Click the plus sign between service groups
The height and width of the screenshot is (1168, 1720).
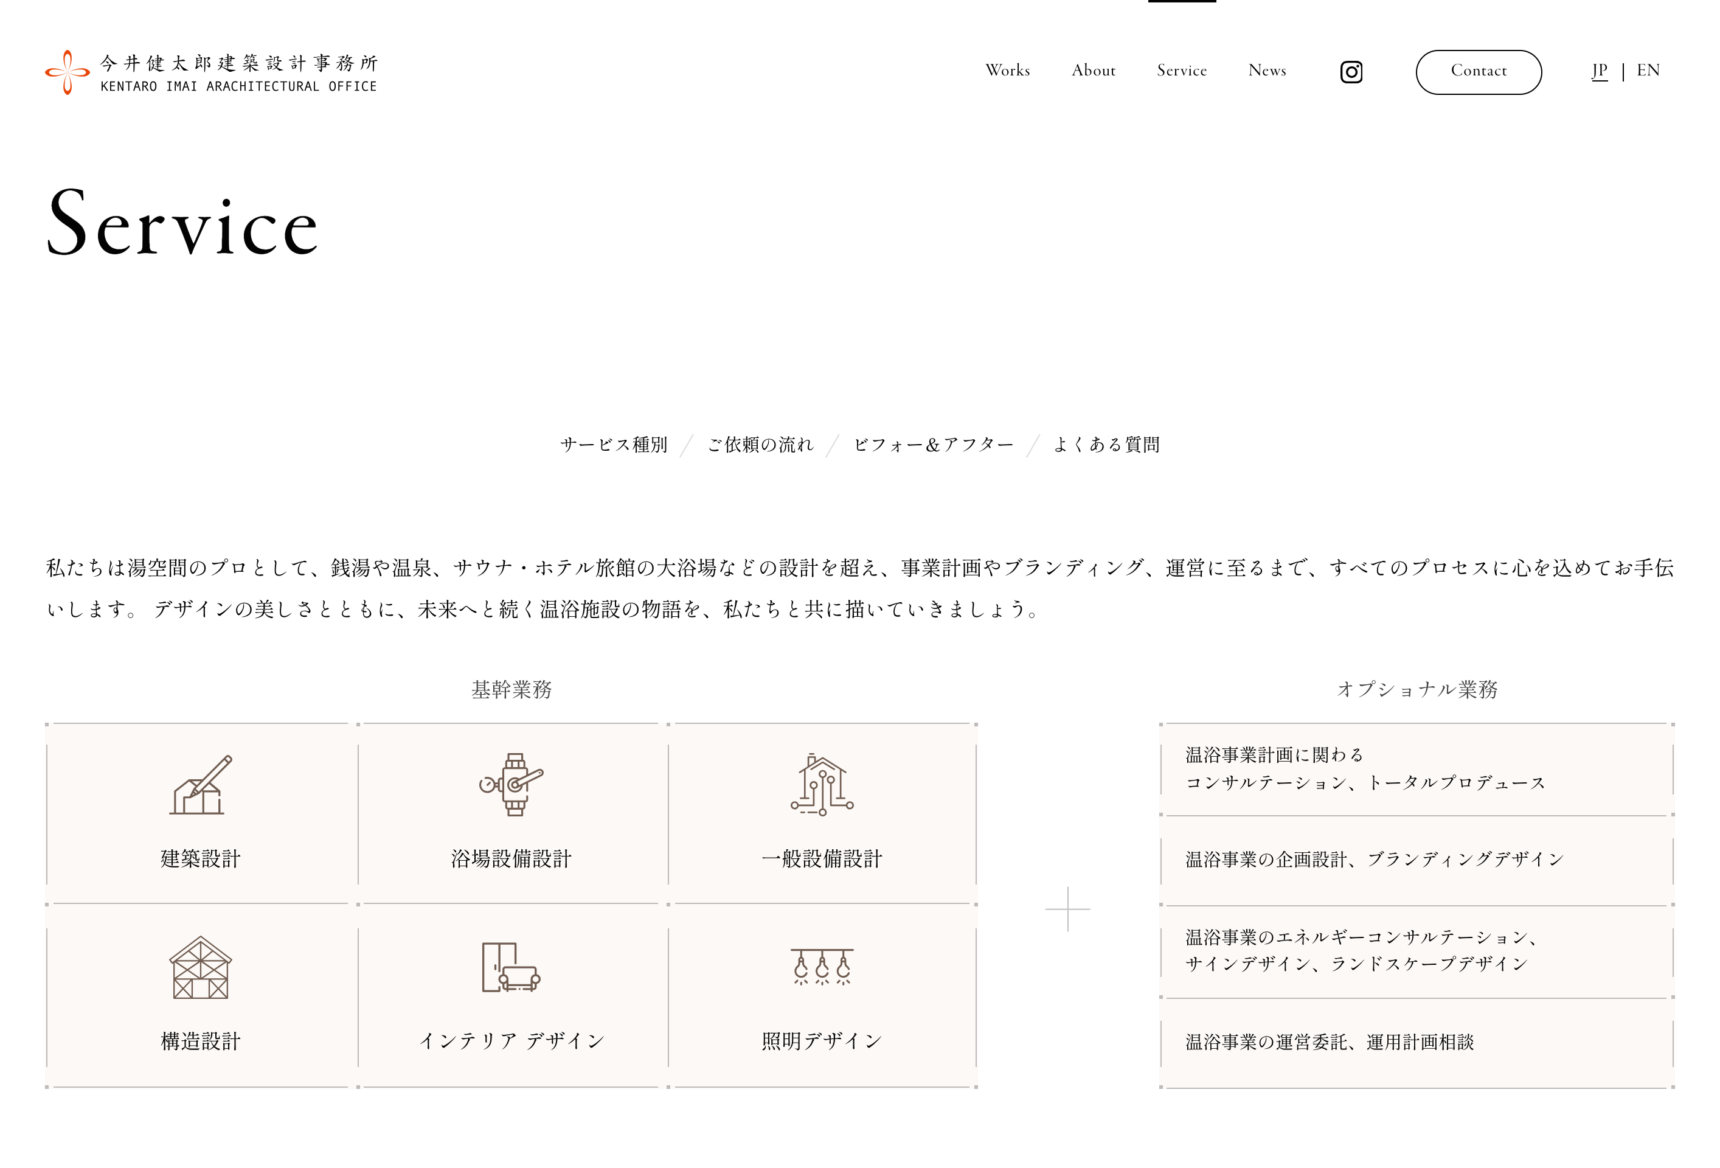click(x=1067, y=909)
